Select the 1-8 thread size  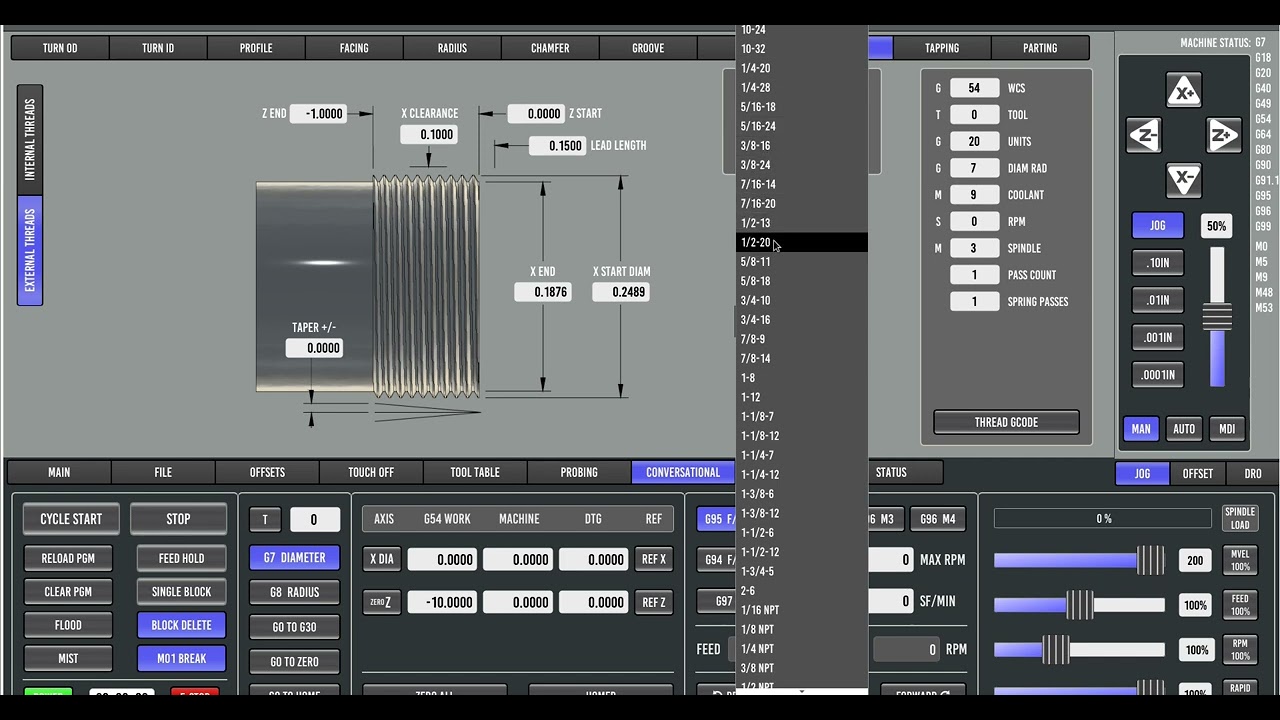tap(802, 378)
